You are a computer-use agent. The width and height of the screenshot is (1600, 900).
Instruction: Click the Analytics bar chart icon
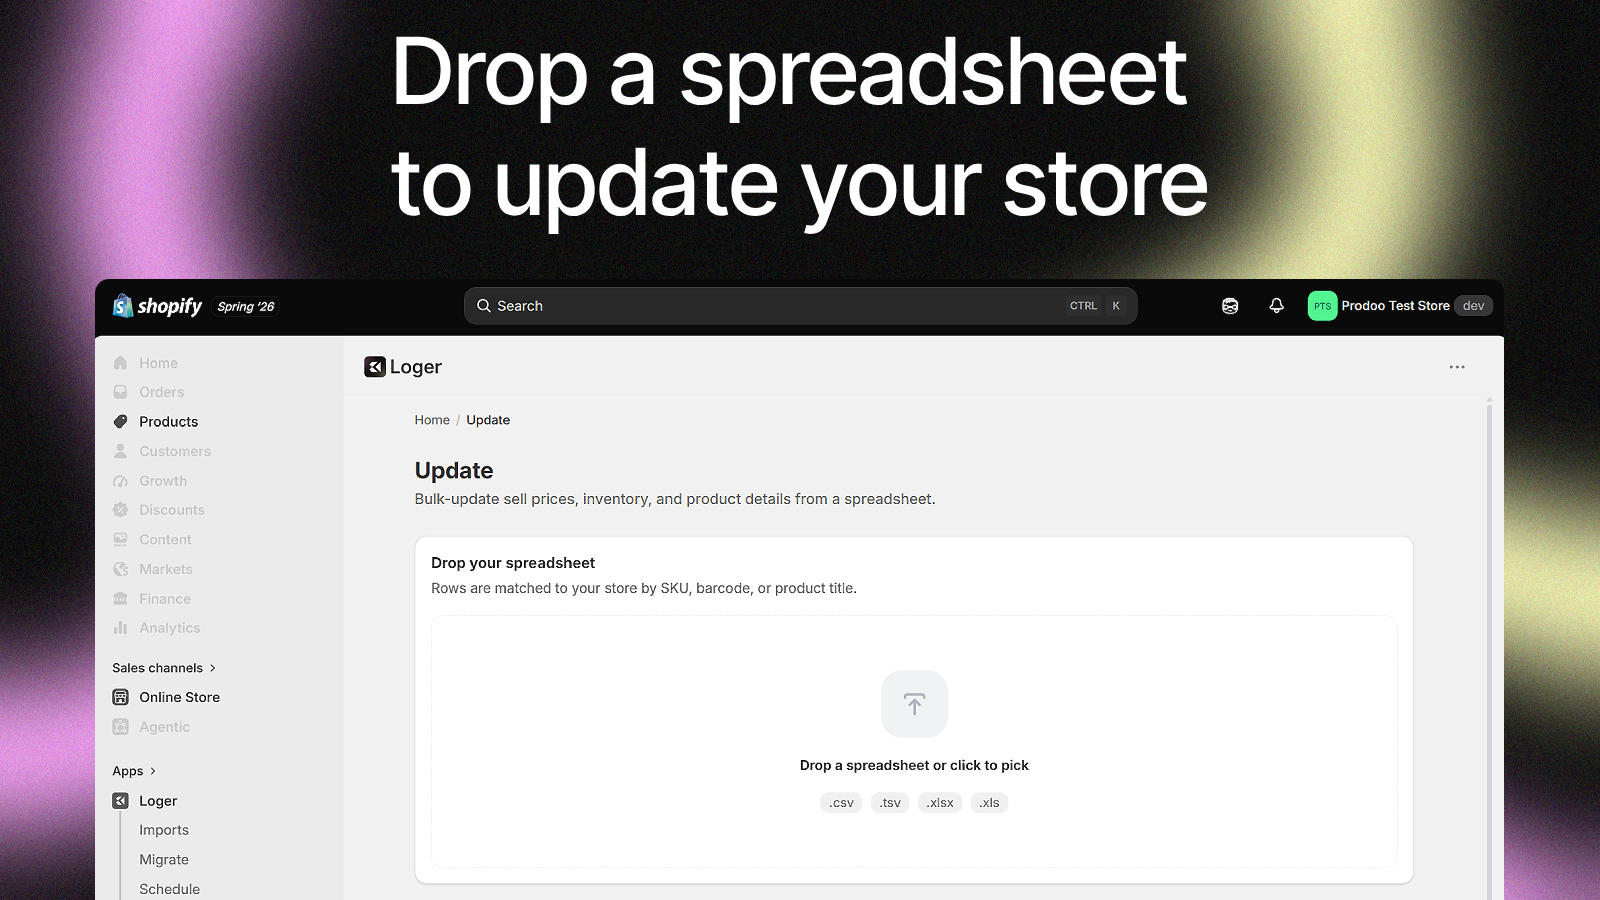(121, 628)
